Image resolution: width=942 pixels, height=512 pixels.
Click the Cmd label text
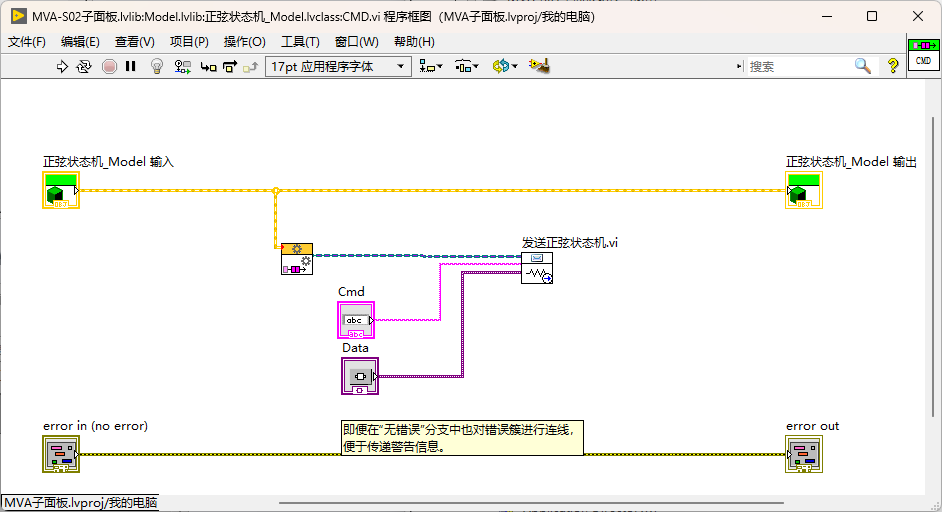351,291
